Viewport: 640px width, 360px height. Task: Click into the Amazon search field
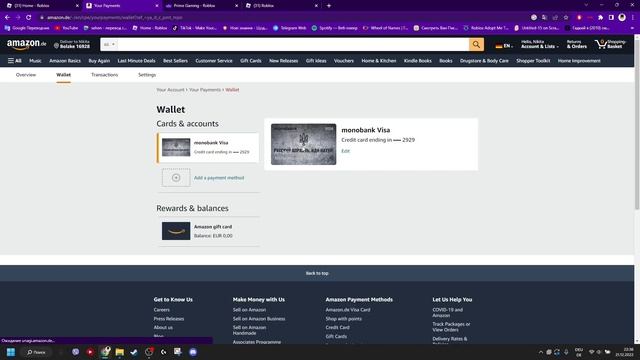[293, 44]
